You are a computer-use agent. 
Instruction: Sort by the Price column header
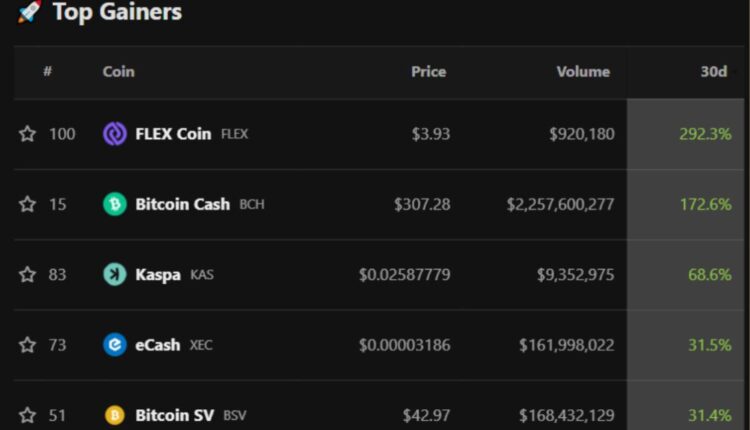click(428, 72)
